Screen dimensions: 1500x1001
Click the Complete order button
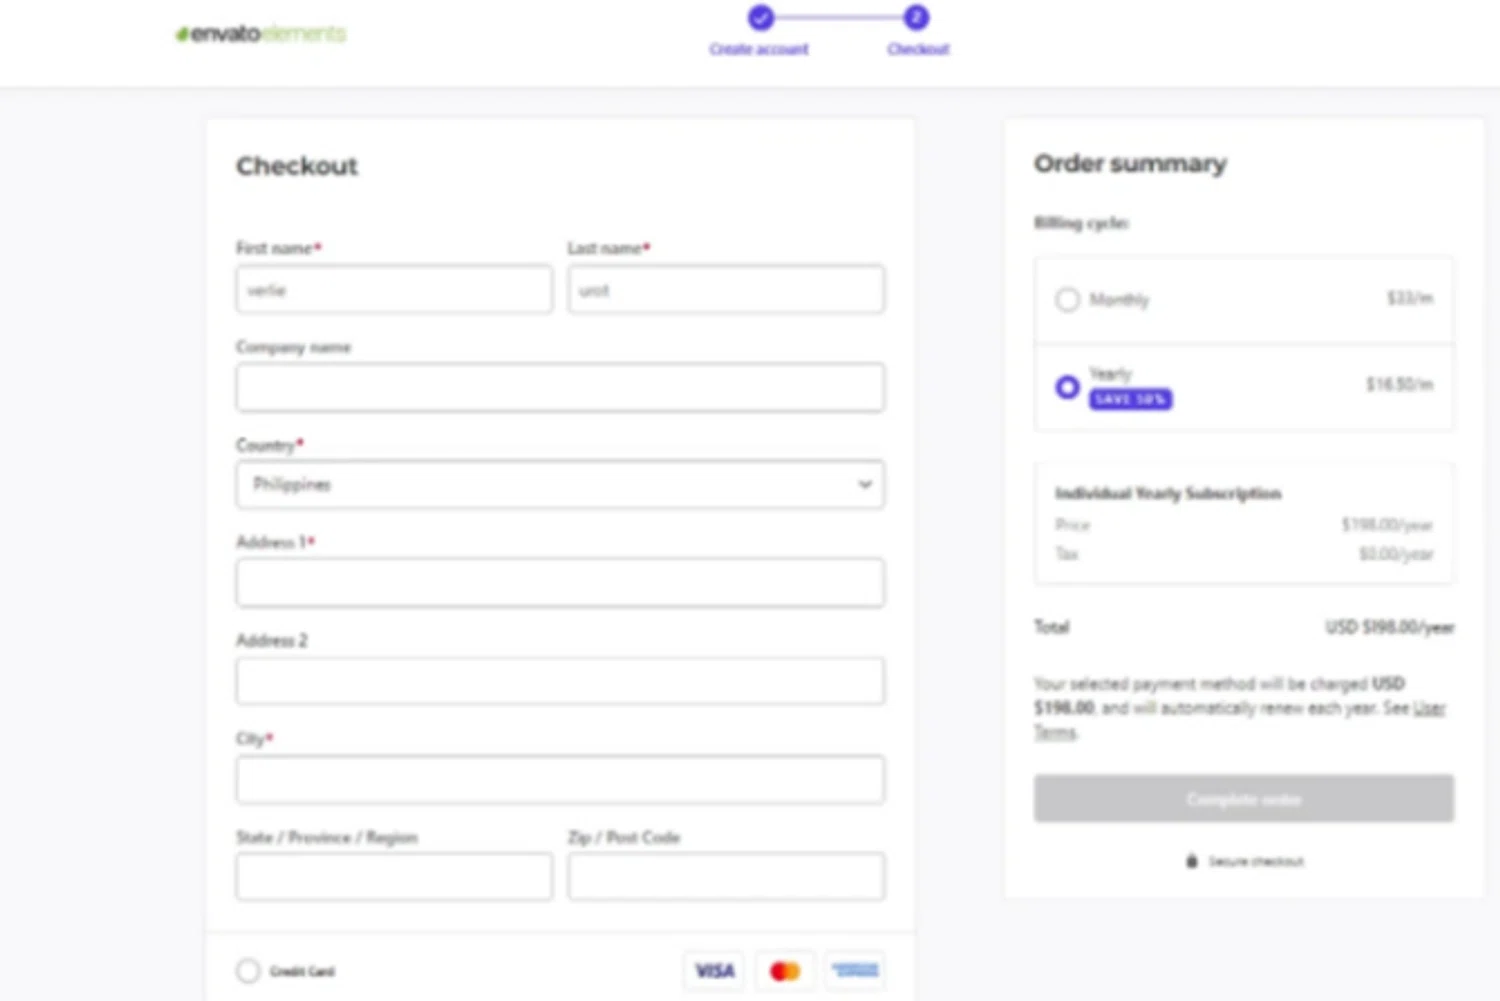click(1244, 798)
